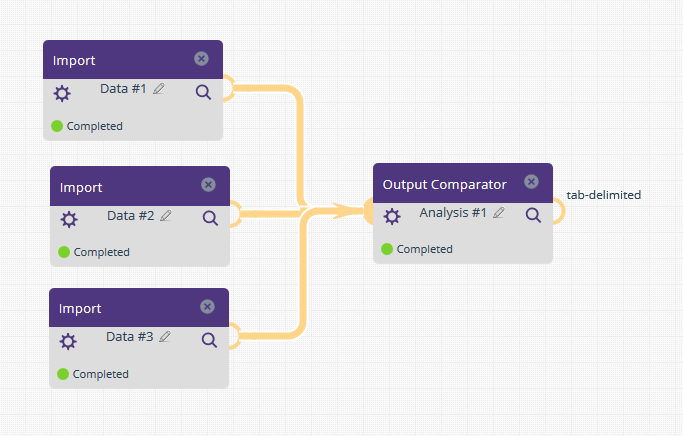View Analysis #1 results with magnifier icon
The width and height of the screenshot is (683, 436).
pos(533,215)
